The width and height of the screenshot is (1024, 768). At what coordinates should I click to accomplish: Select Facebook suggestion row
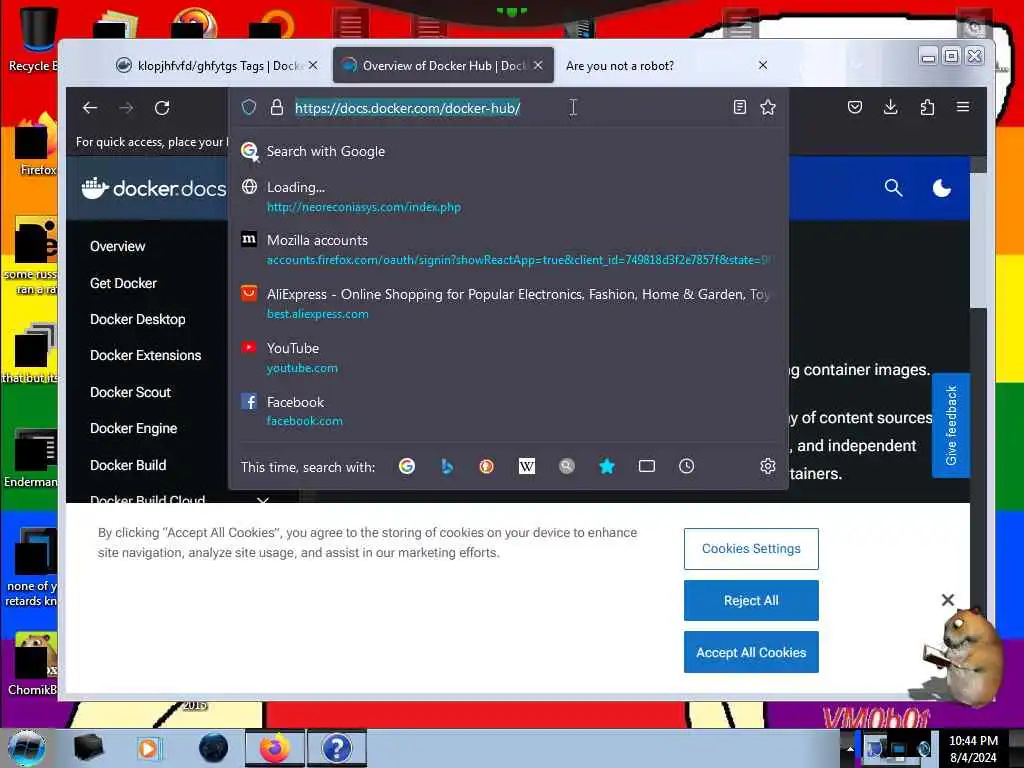click(507, 411)
